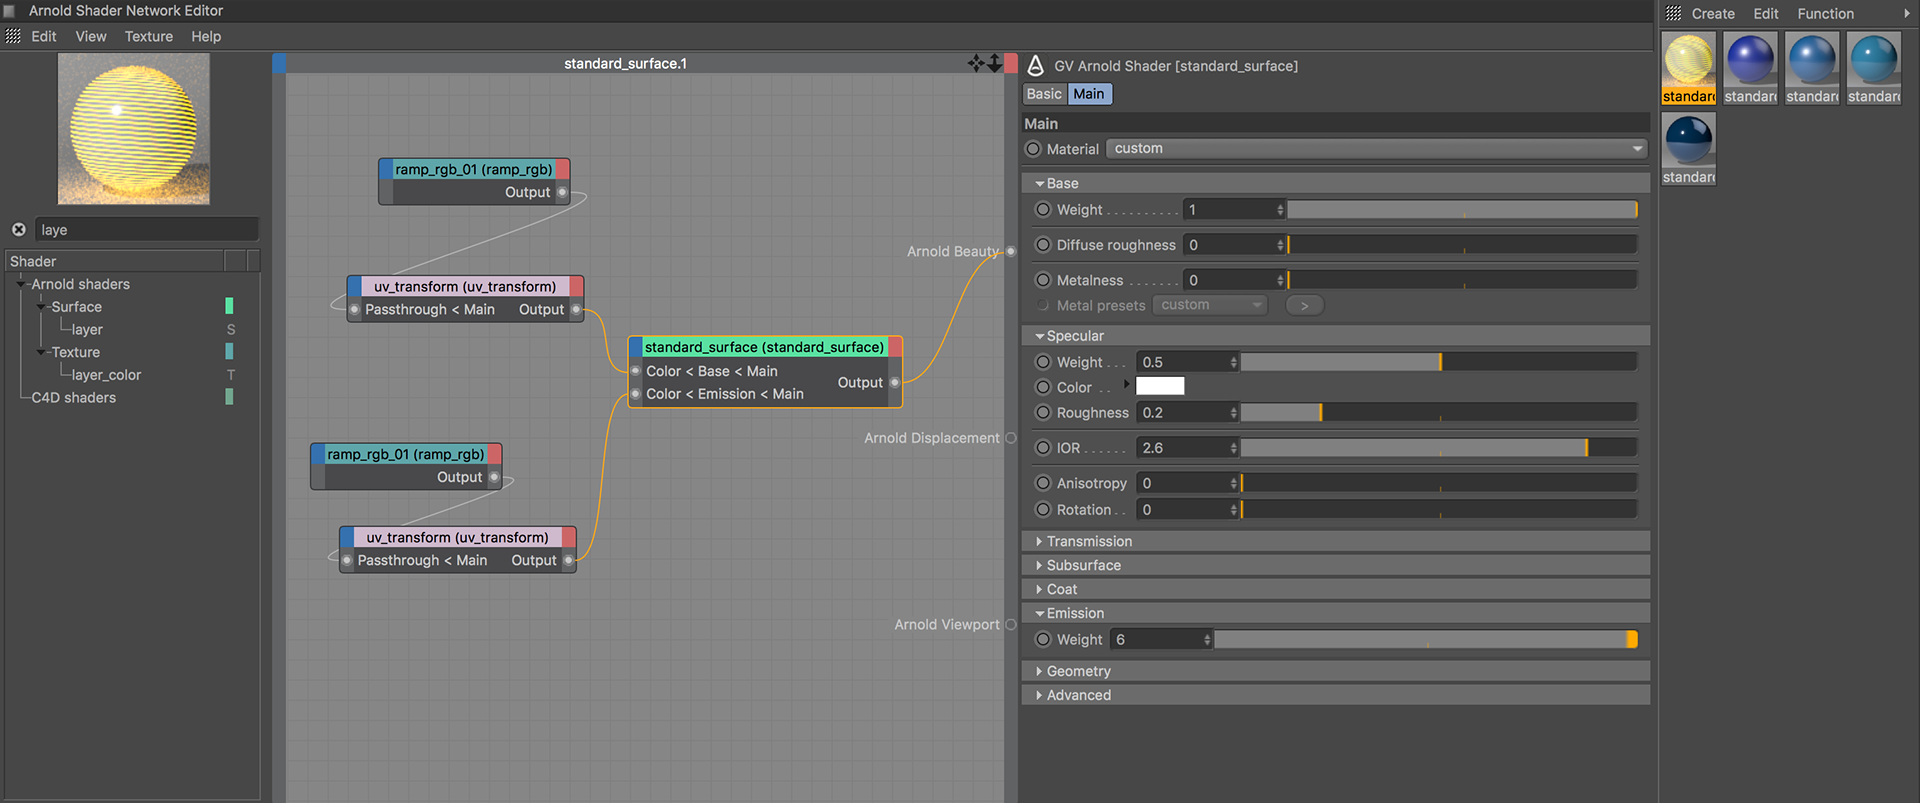Click the grid icon beside the Create menu
The height and width of the screenshot is (803, 1920).
click(x=1674, y=13)
